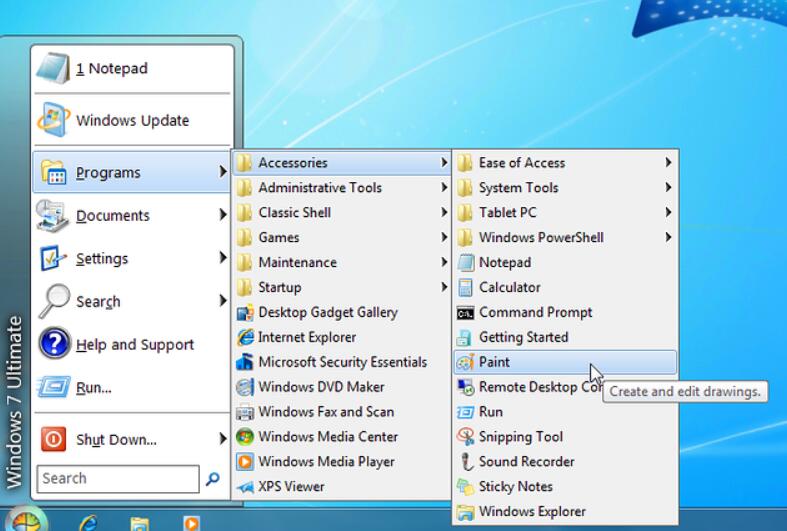The image size is (787, 531).
Task: Click the Windows Update label
Action: pos(133,120)
